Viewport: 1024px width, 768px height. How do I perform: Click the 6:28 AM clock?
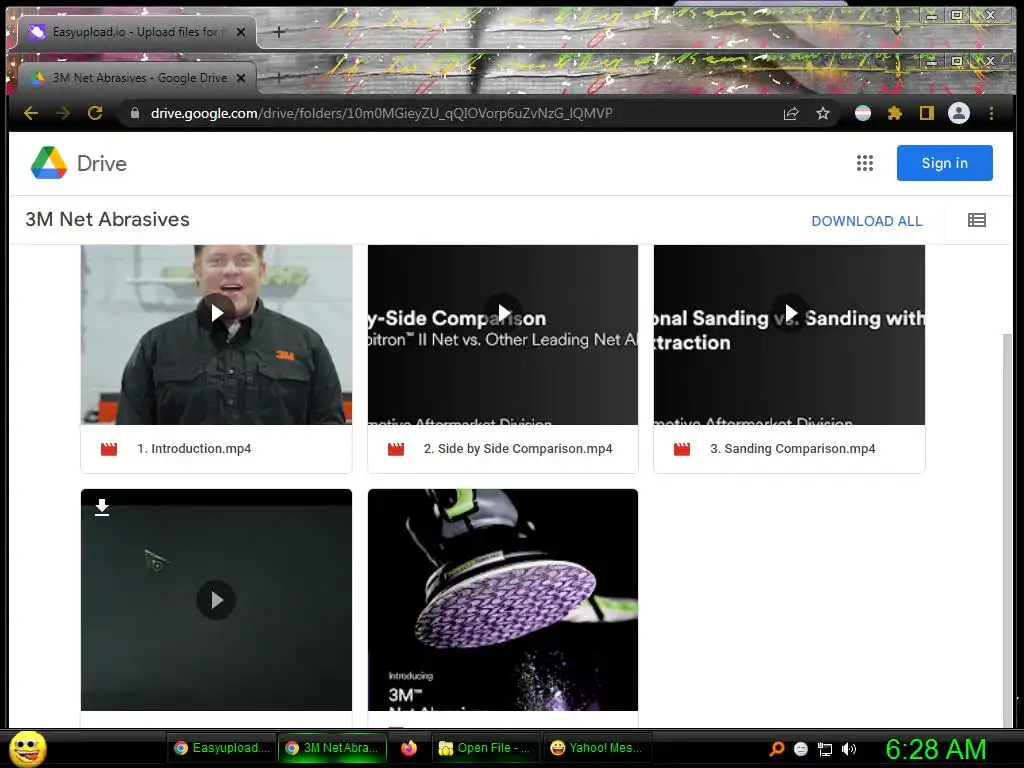(x=935, y=749)
